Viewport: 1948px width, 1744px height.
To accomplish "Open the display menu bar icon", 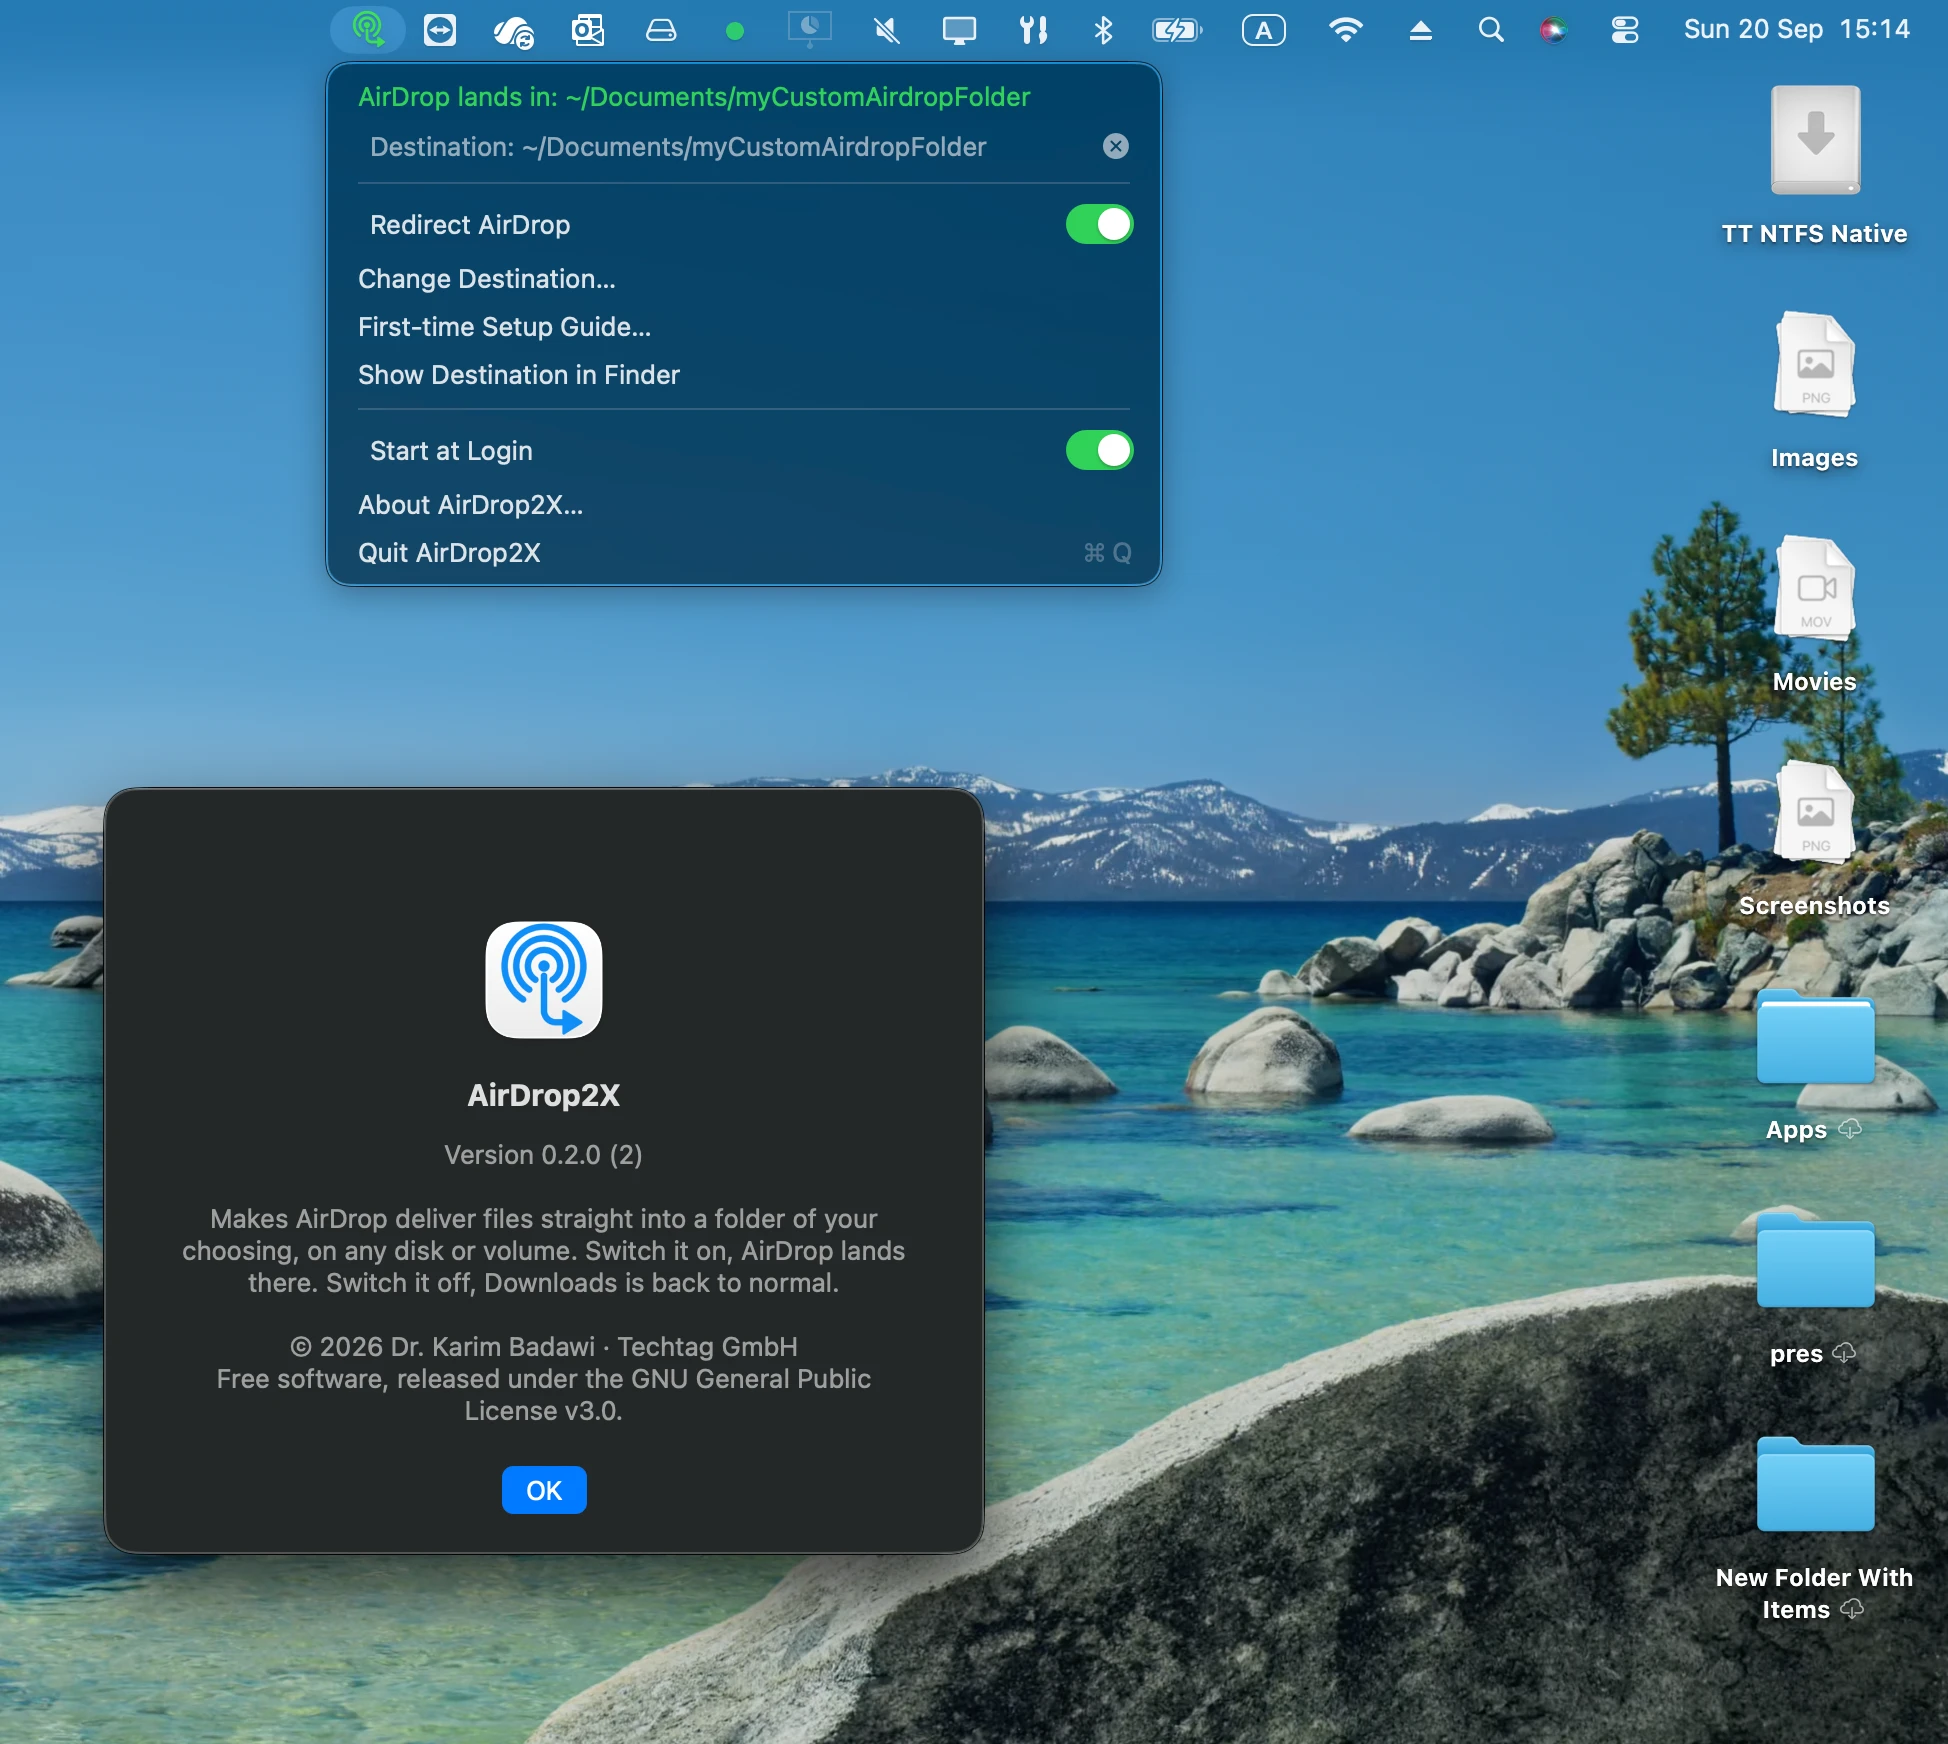I will tap(959, 30).
